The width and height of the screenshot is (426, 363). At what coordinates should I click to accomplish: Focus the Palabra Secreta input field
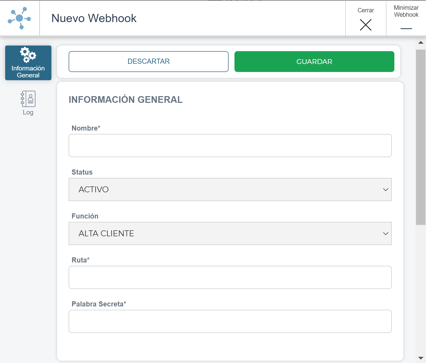point(230,321)
